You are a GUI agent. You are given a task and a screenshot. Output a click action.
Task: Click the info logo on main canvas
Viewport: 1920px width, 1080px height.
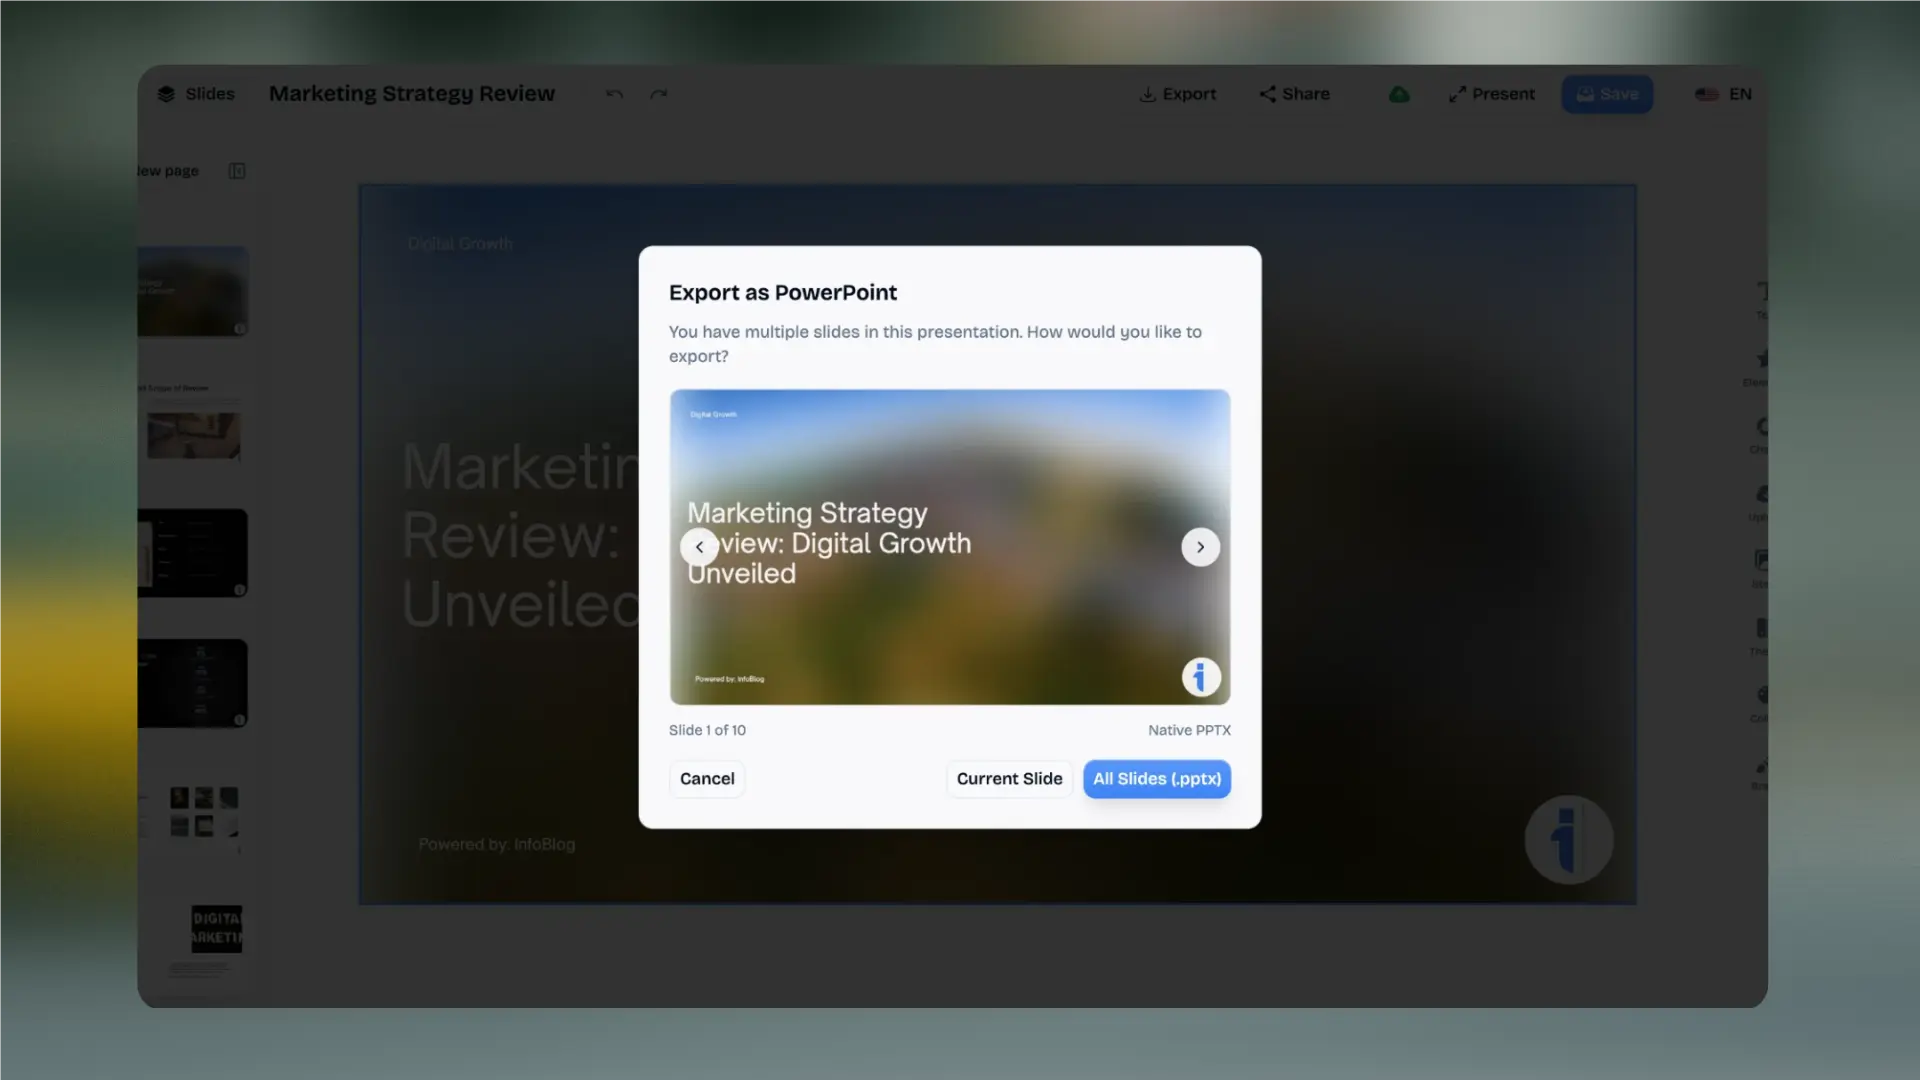click(1568, 840)
